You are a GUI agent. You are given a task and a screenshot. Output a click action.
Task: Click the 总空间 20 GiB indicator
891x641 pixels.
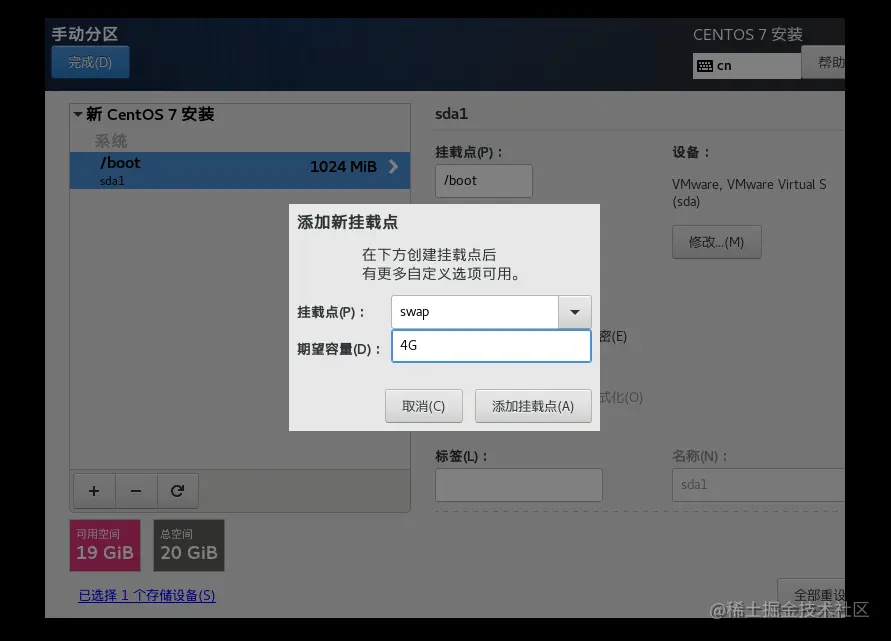point(189,545)
